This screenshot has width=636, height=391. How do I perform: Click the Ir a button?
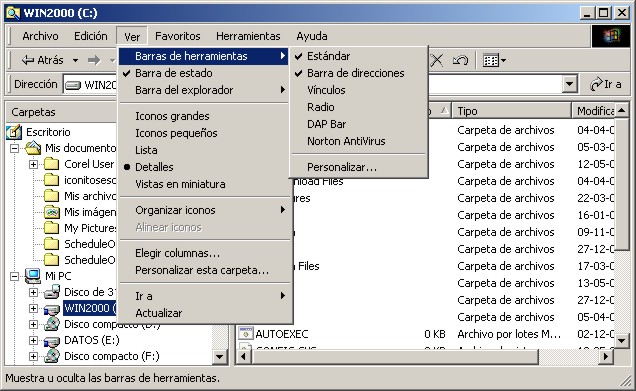606,84
